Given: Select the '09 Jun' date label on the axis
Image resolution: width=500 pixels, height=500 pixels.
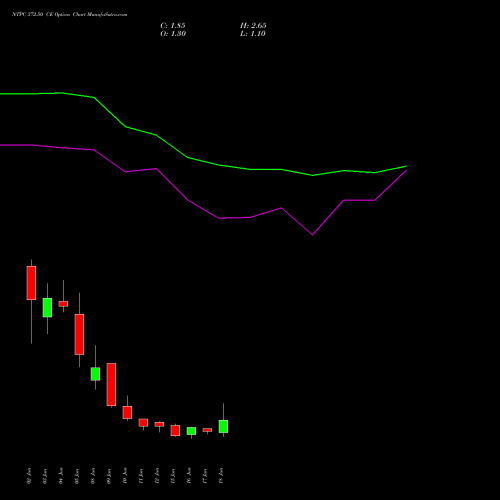Looking at the screenshot, I should (109, 476).
